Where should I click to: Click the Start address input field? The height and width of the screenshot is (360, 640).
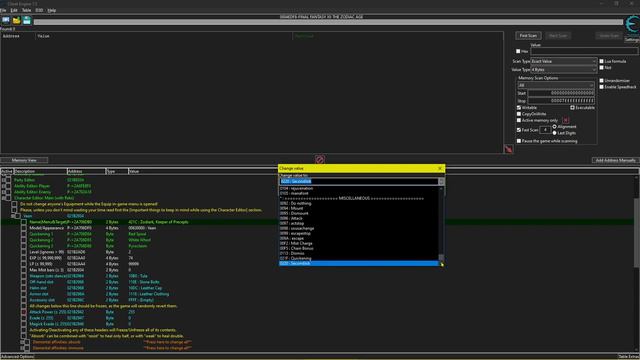click(x=561, y=93)
